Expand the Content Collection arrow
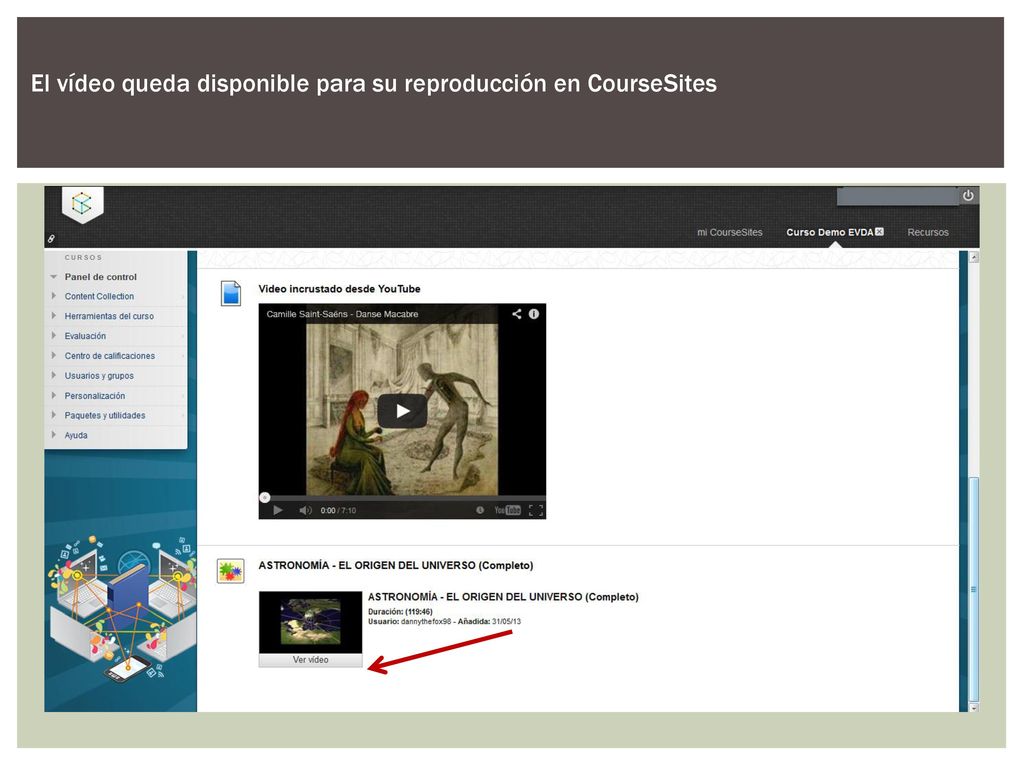Viewport: 1024px width, 768px height. (54, 296)
